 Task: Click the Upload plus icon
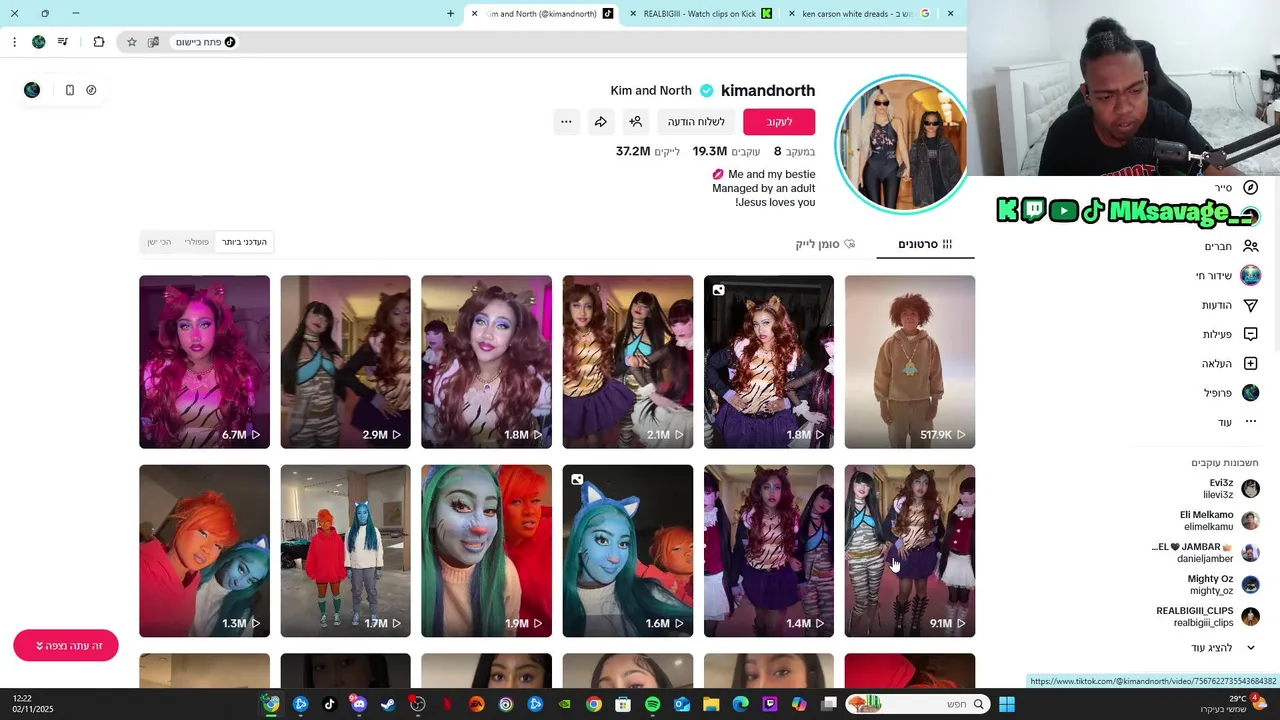click(x=1250, y=363)
